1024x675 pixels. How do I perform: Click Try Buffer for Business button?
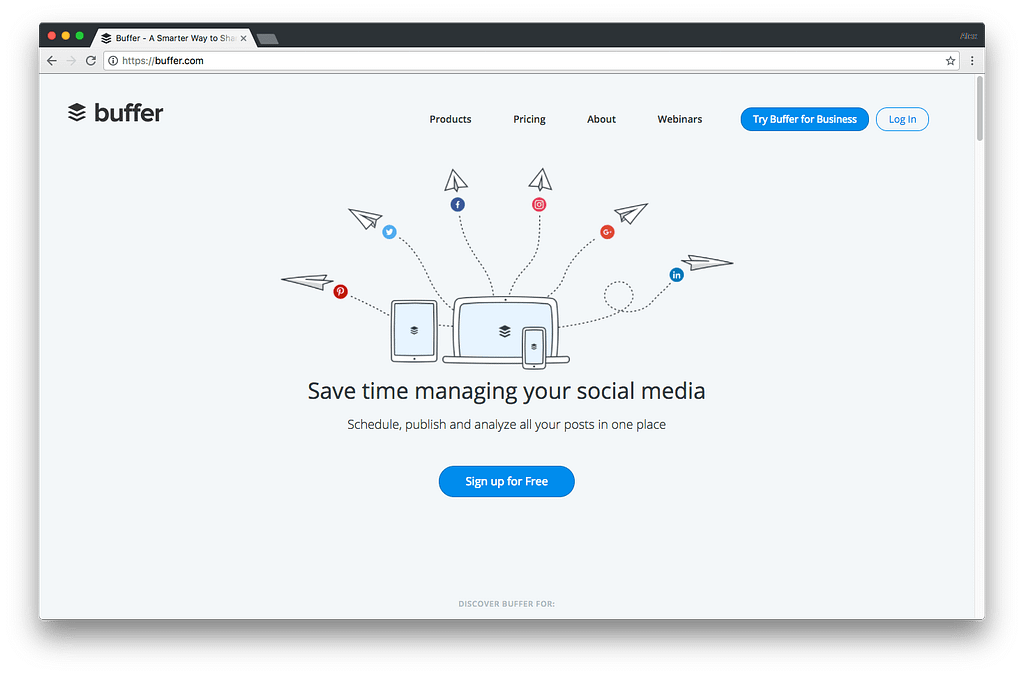click(805, 119)
